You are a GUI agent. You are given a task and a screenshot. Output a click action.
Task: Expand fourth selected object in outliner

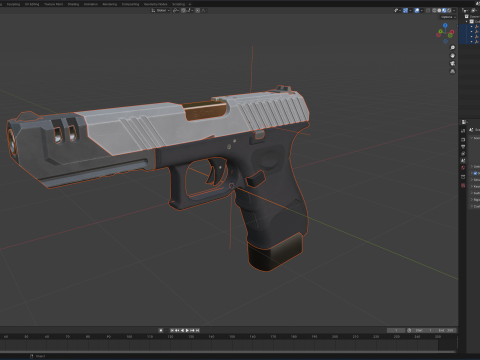471,41
